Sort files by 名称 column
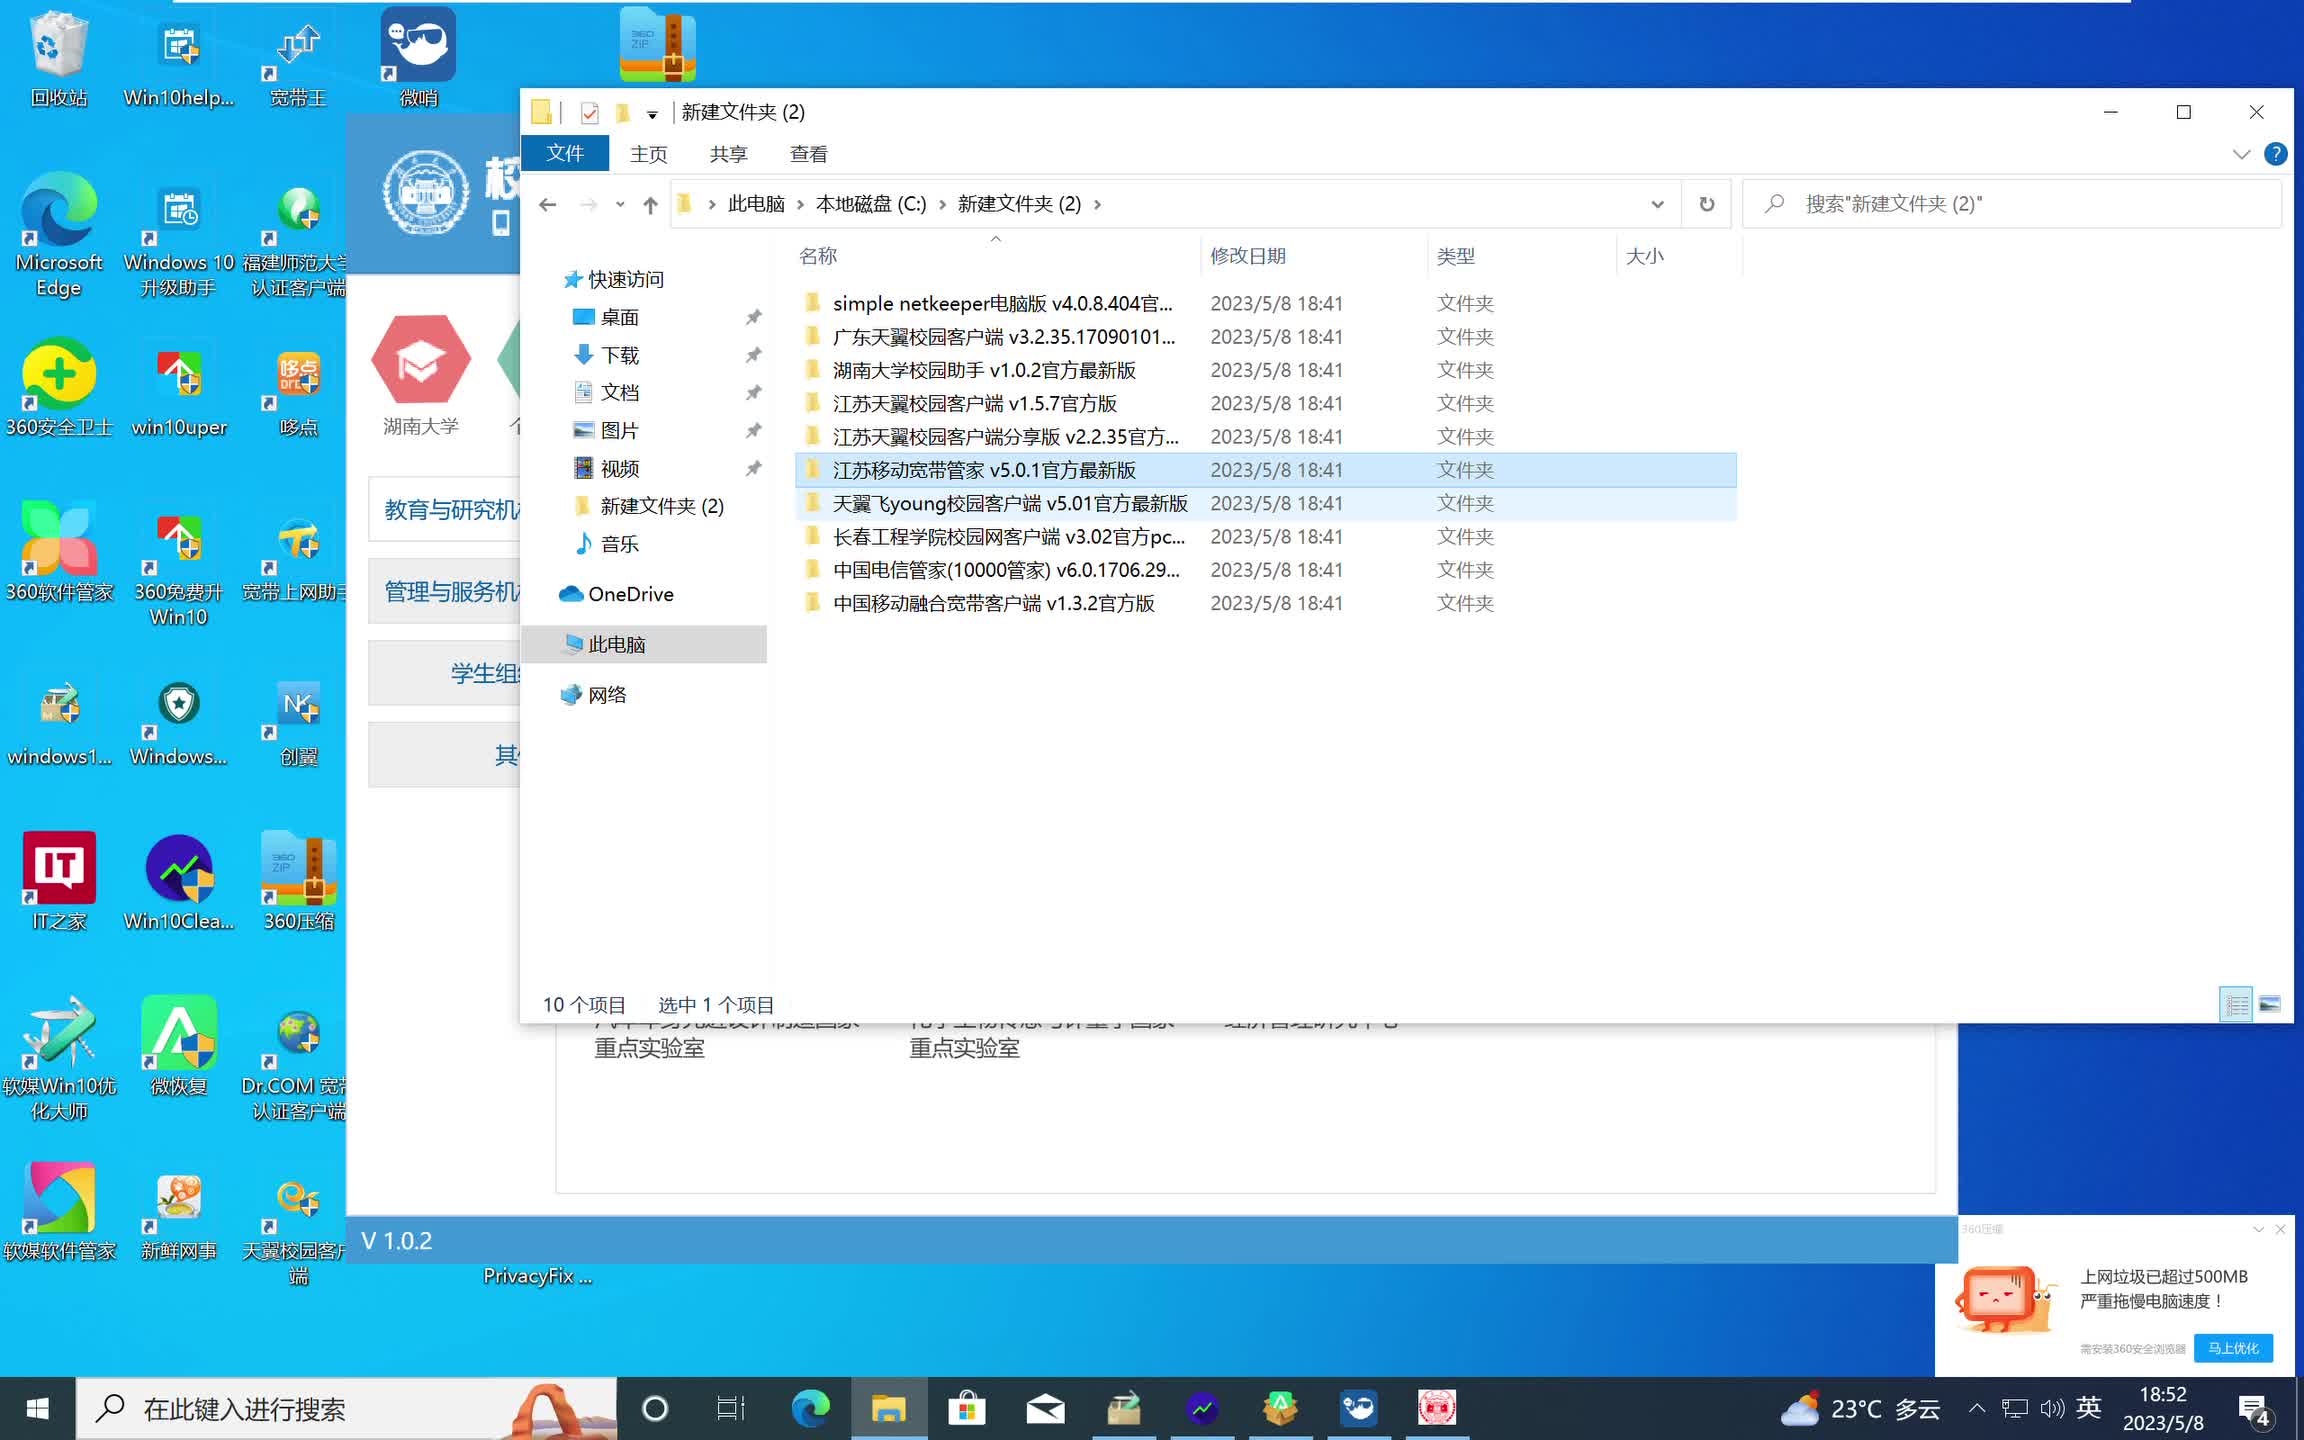This screenshot has width=2304, height=1440. (x=996, y=255)
